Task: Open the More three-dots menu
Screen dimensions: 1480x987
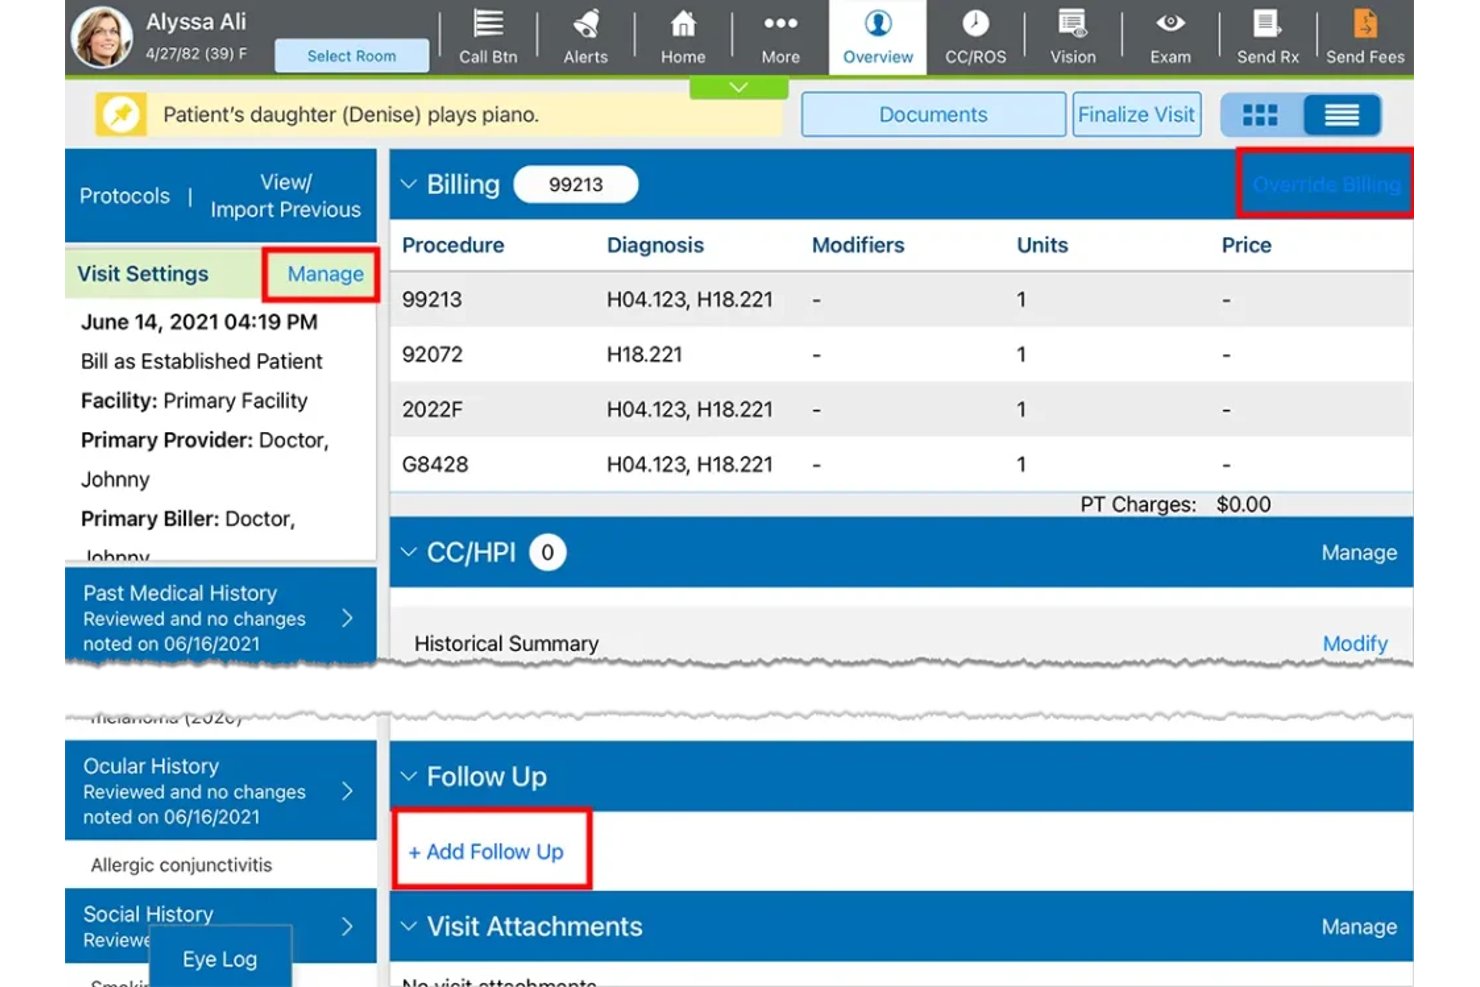Action: (x=780, y=37)
